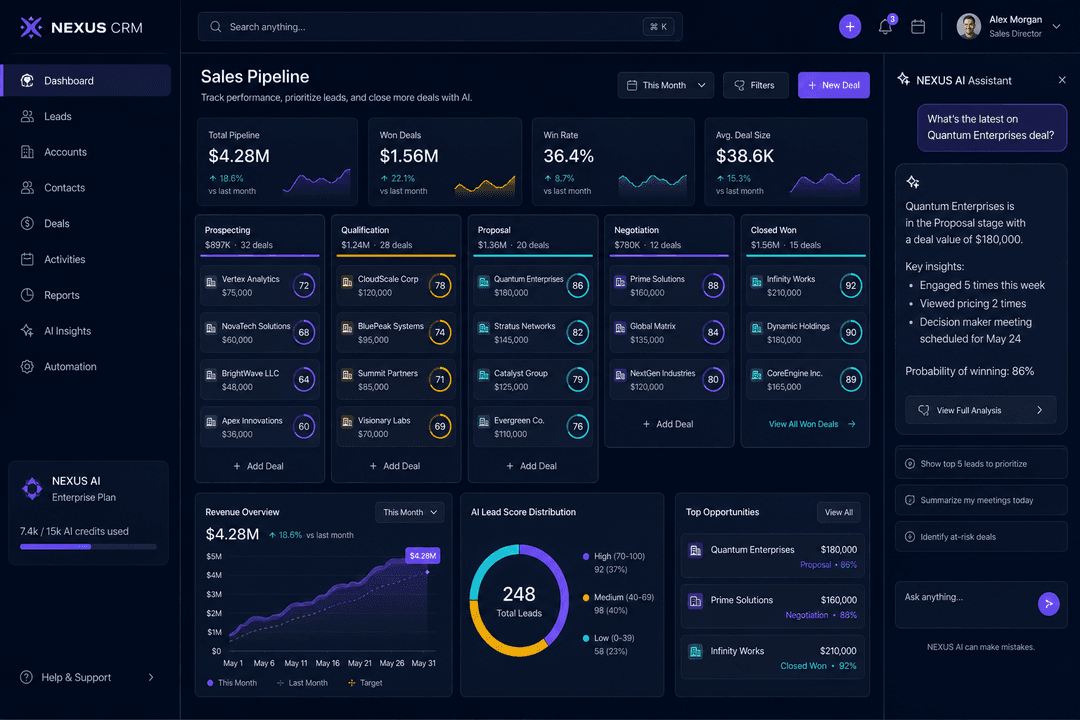This screenshot has height=720, width=1080.
Task: Click View All Won Deals link
Action: (812, 424)
